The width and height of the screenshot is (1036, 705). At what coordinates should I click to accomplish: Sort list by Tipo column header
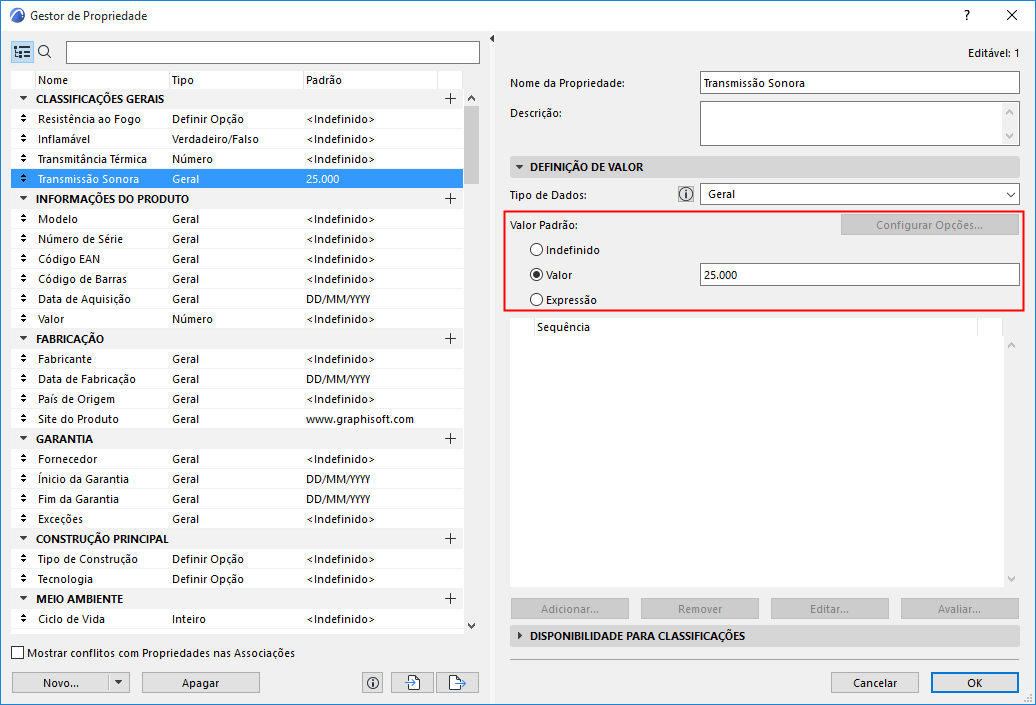tap(236, 80)
